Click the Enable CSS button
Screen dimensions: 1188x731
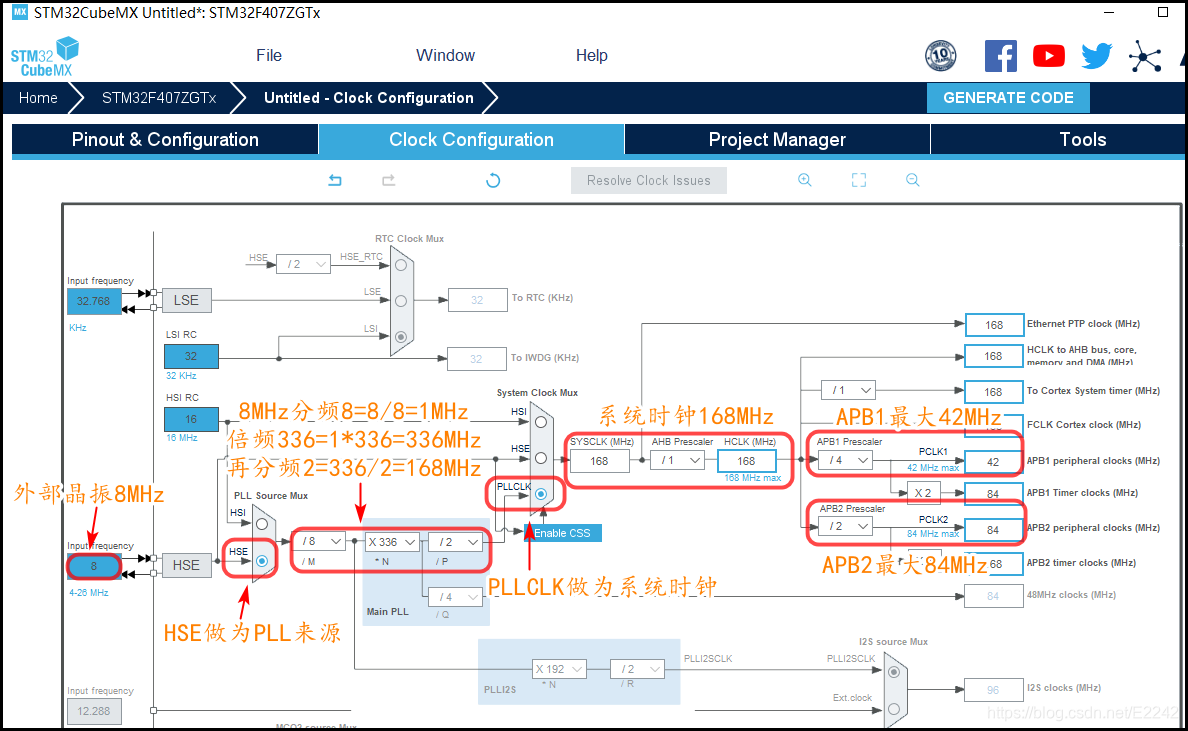563,533
